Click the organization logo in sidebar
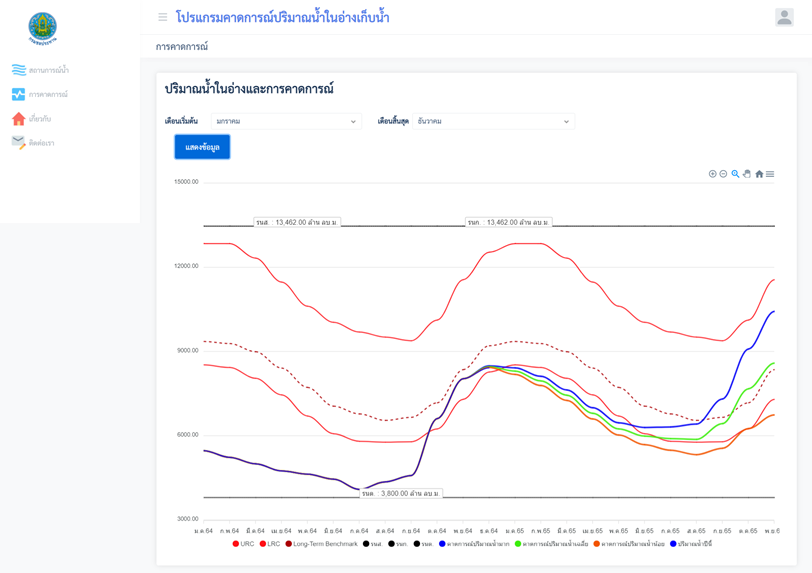812x573 pixels. [x=42, y=28]
